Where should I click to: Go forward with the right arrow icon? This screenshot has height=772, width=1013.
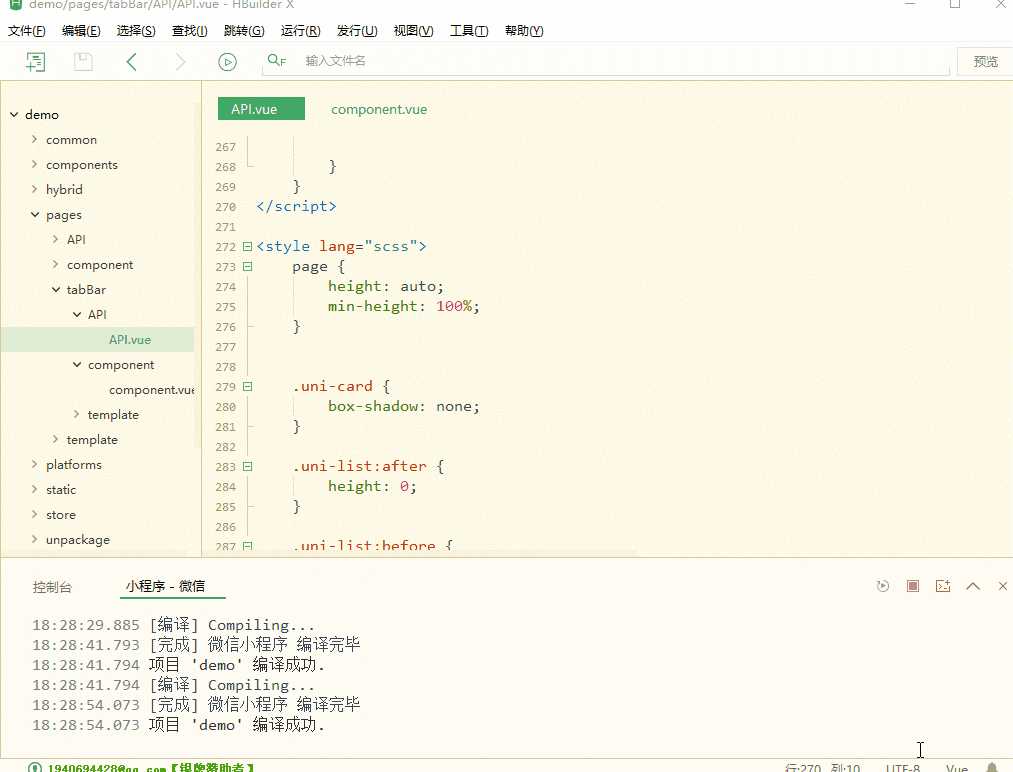180,62
